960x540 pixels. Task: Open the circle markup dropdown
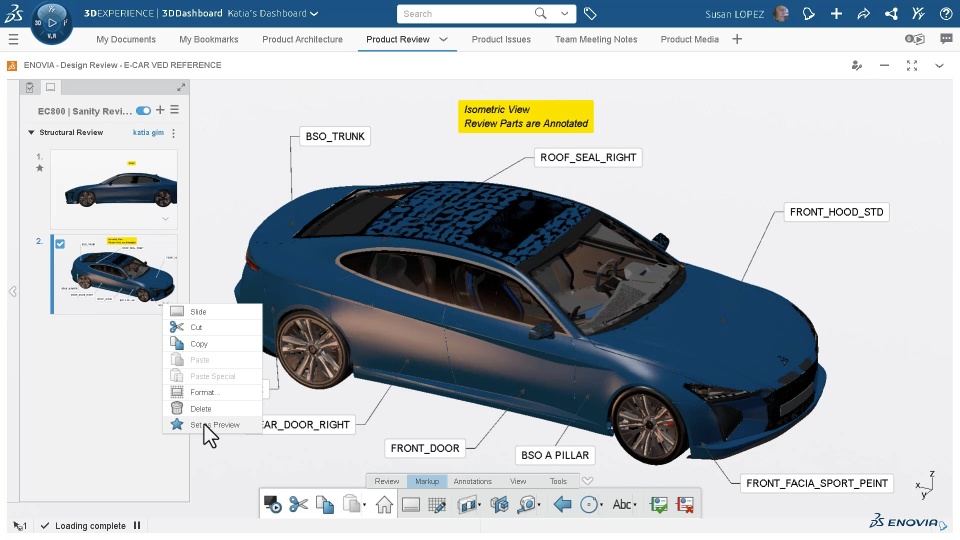click(602, 505)
